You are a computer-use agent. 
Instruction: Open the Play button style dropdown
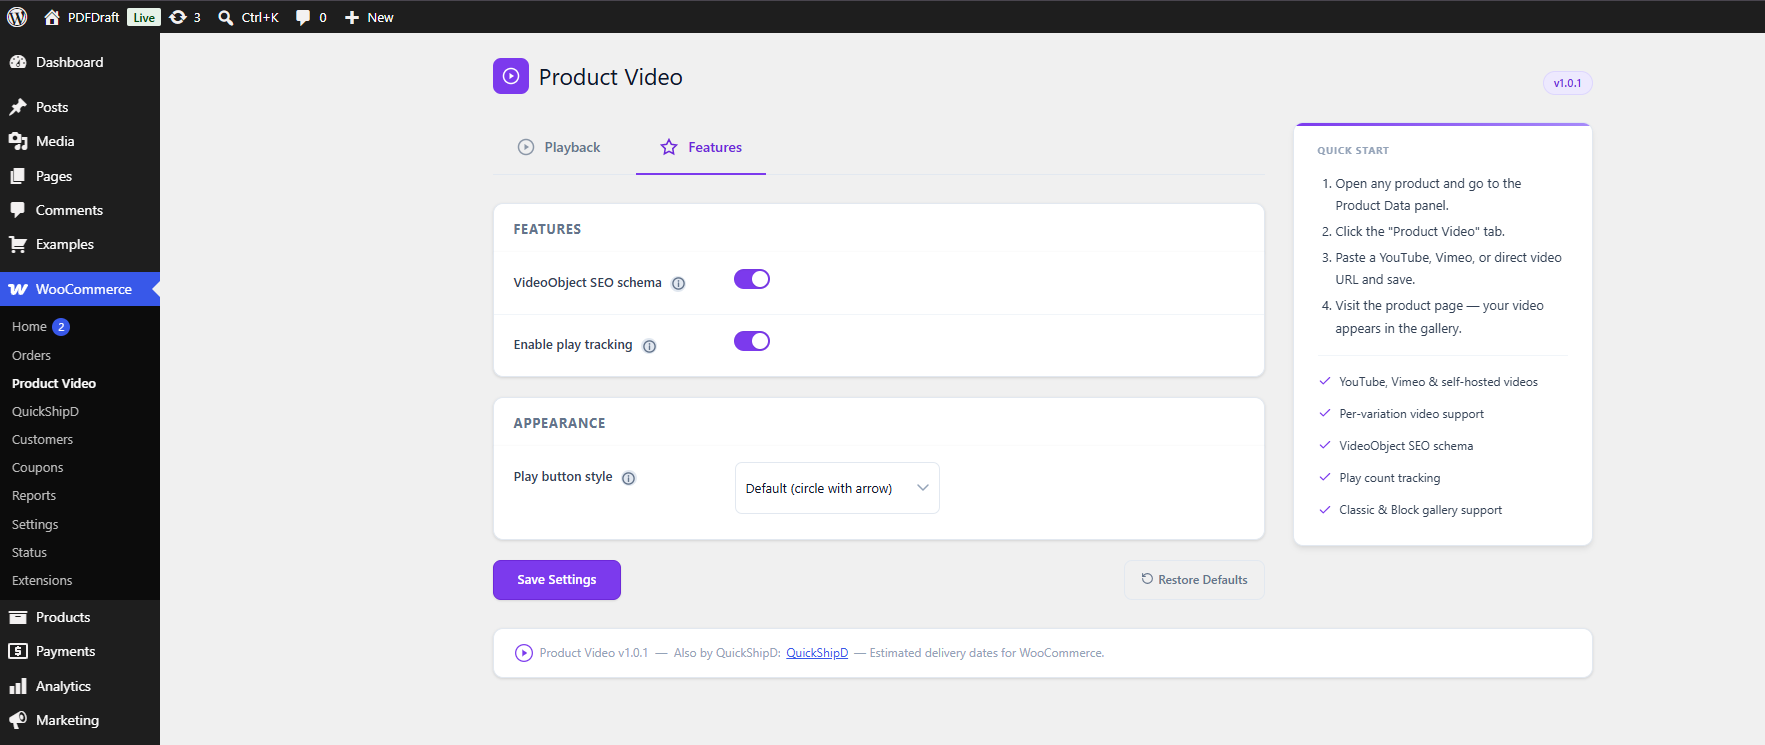point(837,488)
